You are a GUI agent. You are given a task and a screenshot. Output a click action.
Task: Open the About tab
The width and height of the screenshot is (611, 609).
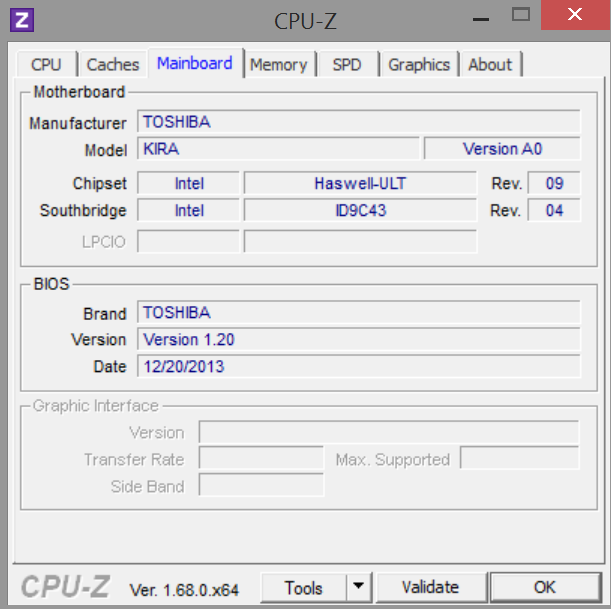pyautogui.click(x=490, y=64)
